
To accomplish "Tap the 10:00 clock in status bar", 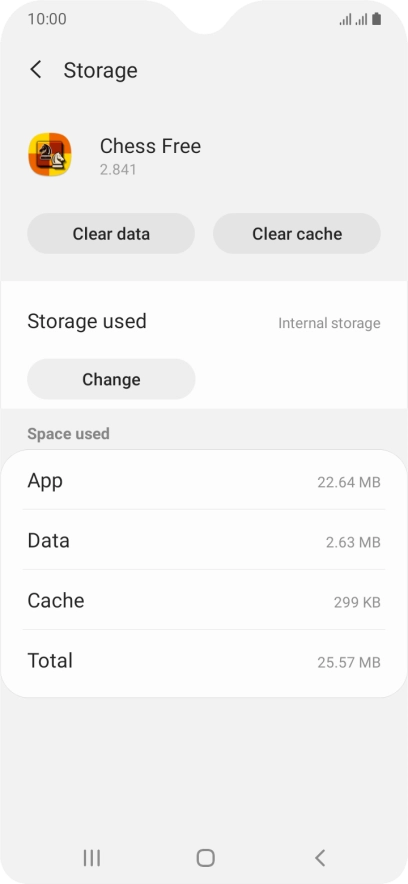I will pyautogui.click(x=47, y=19).
